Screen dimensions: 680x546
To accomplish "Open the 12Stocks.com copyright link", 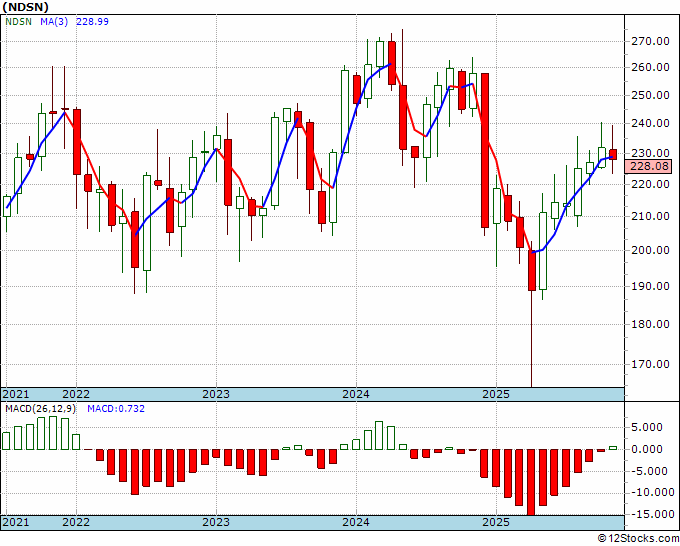I will pyautogui.click(x=638, y=539).
